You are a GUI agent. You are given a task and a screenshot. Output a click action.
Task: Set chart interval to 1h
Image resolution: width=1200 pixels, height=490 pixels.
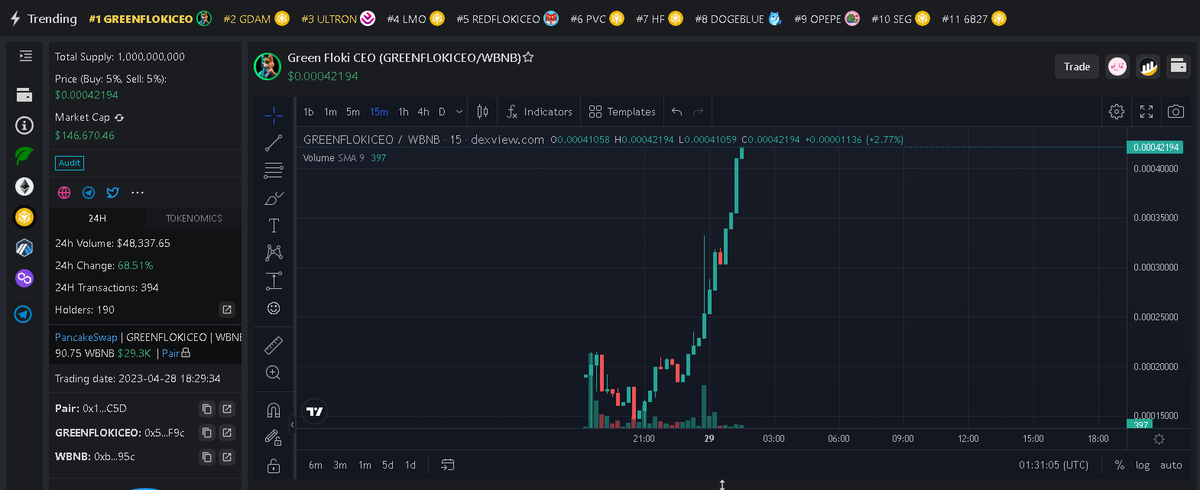(404, 112)
